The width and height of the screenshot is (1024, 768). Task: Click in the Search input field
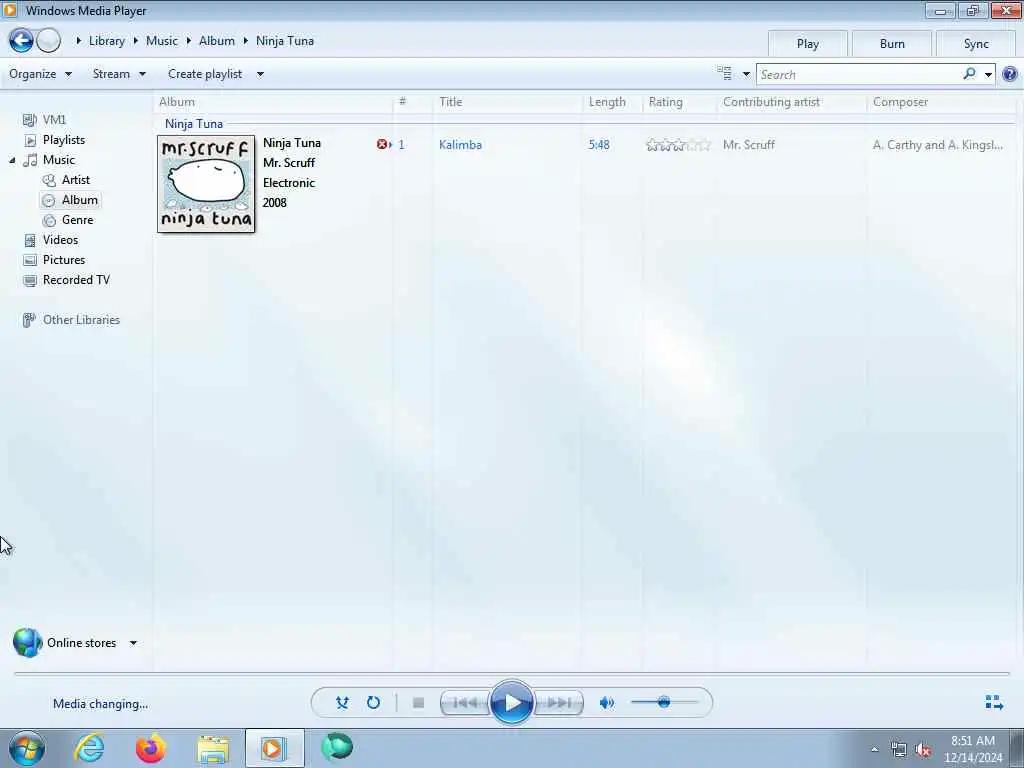click(x=859, y=74)
